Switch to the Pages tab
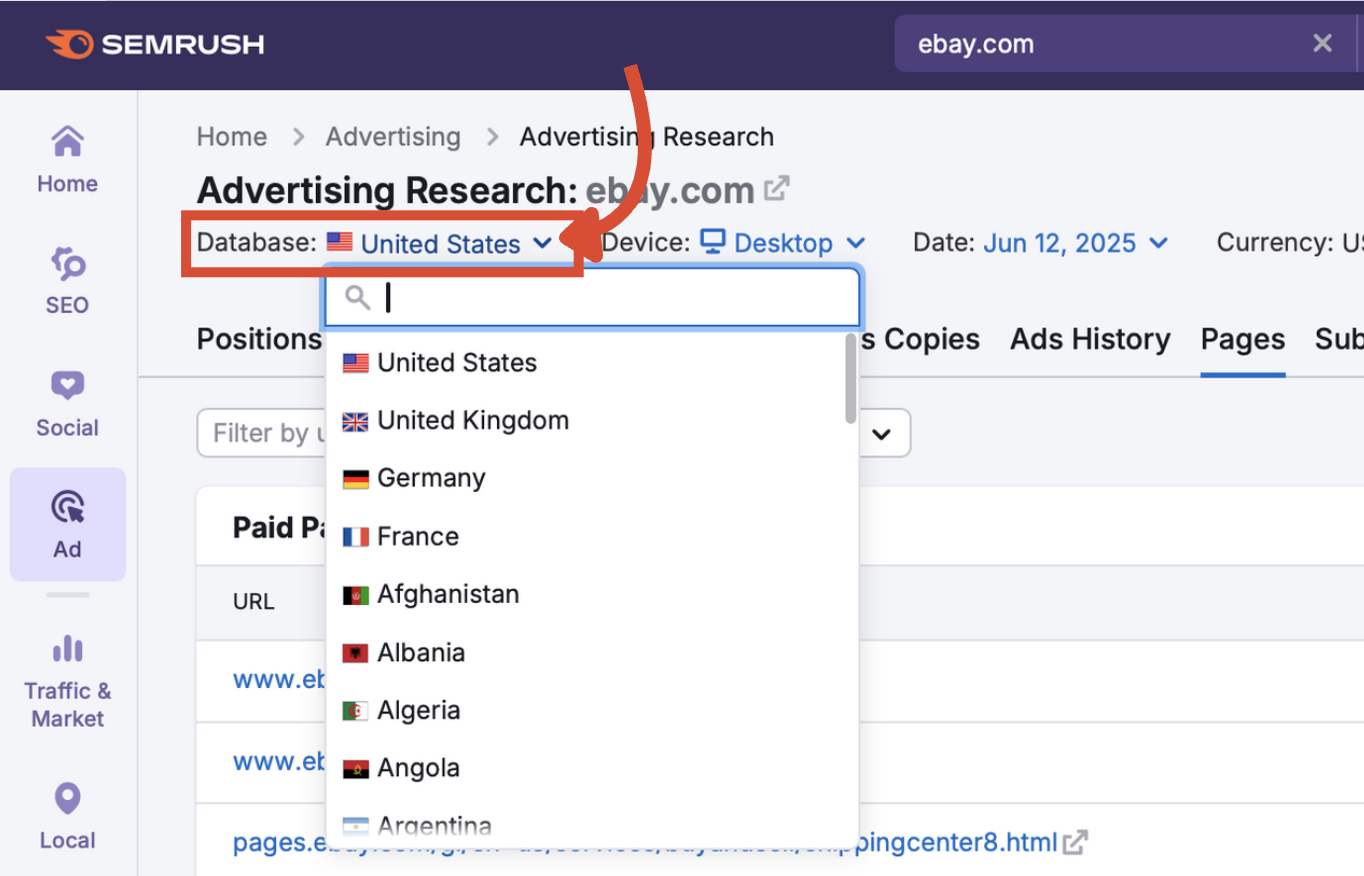This screenshot has width=1364, height=876. click(1242, 340)
